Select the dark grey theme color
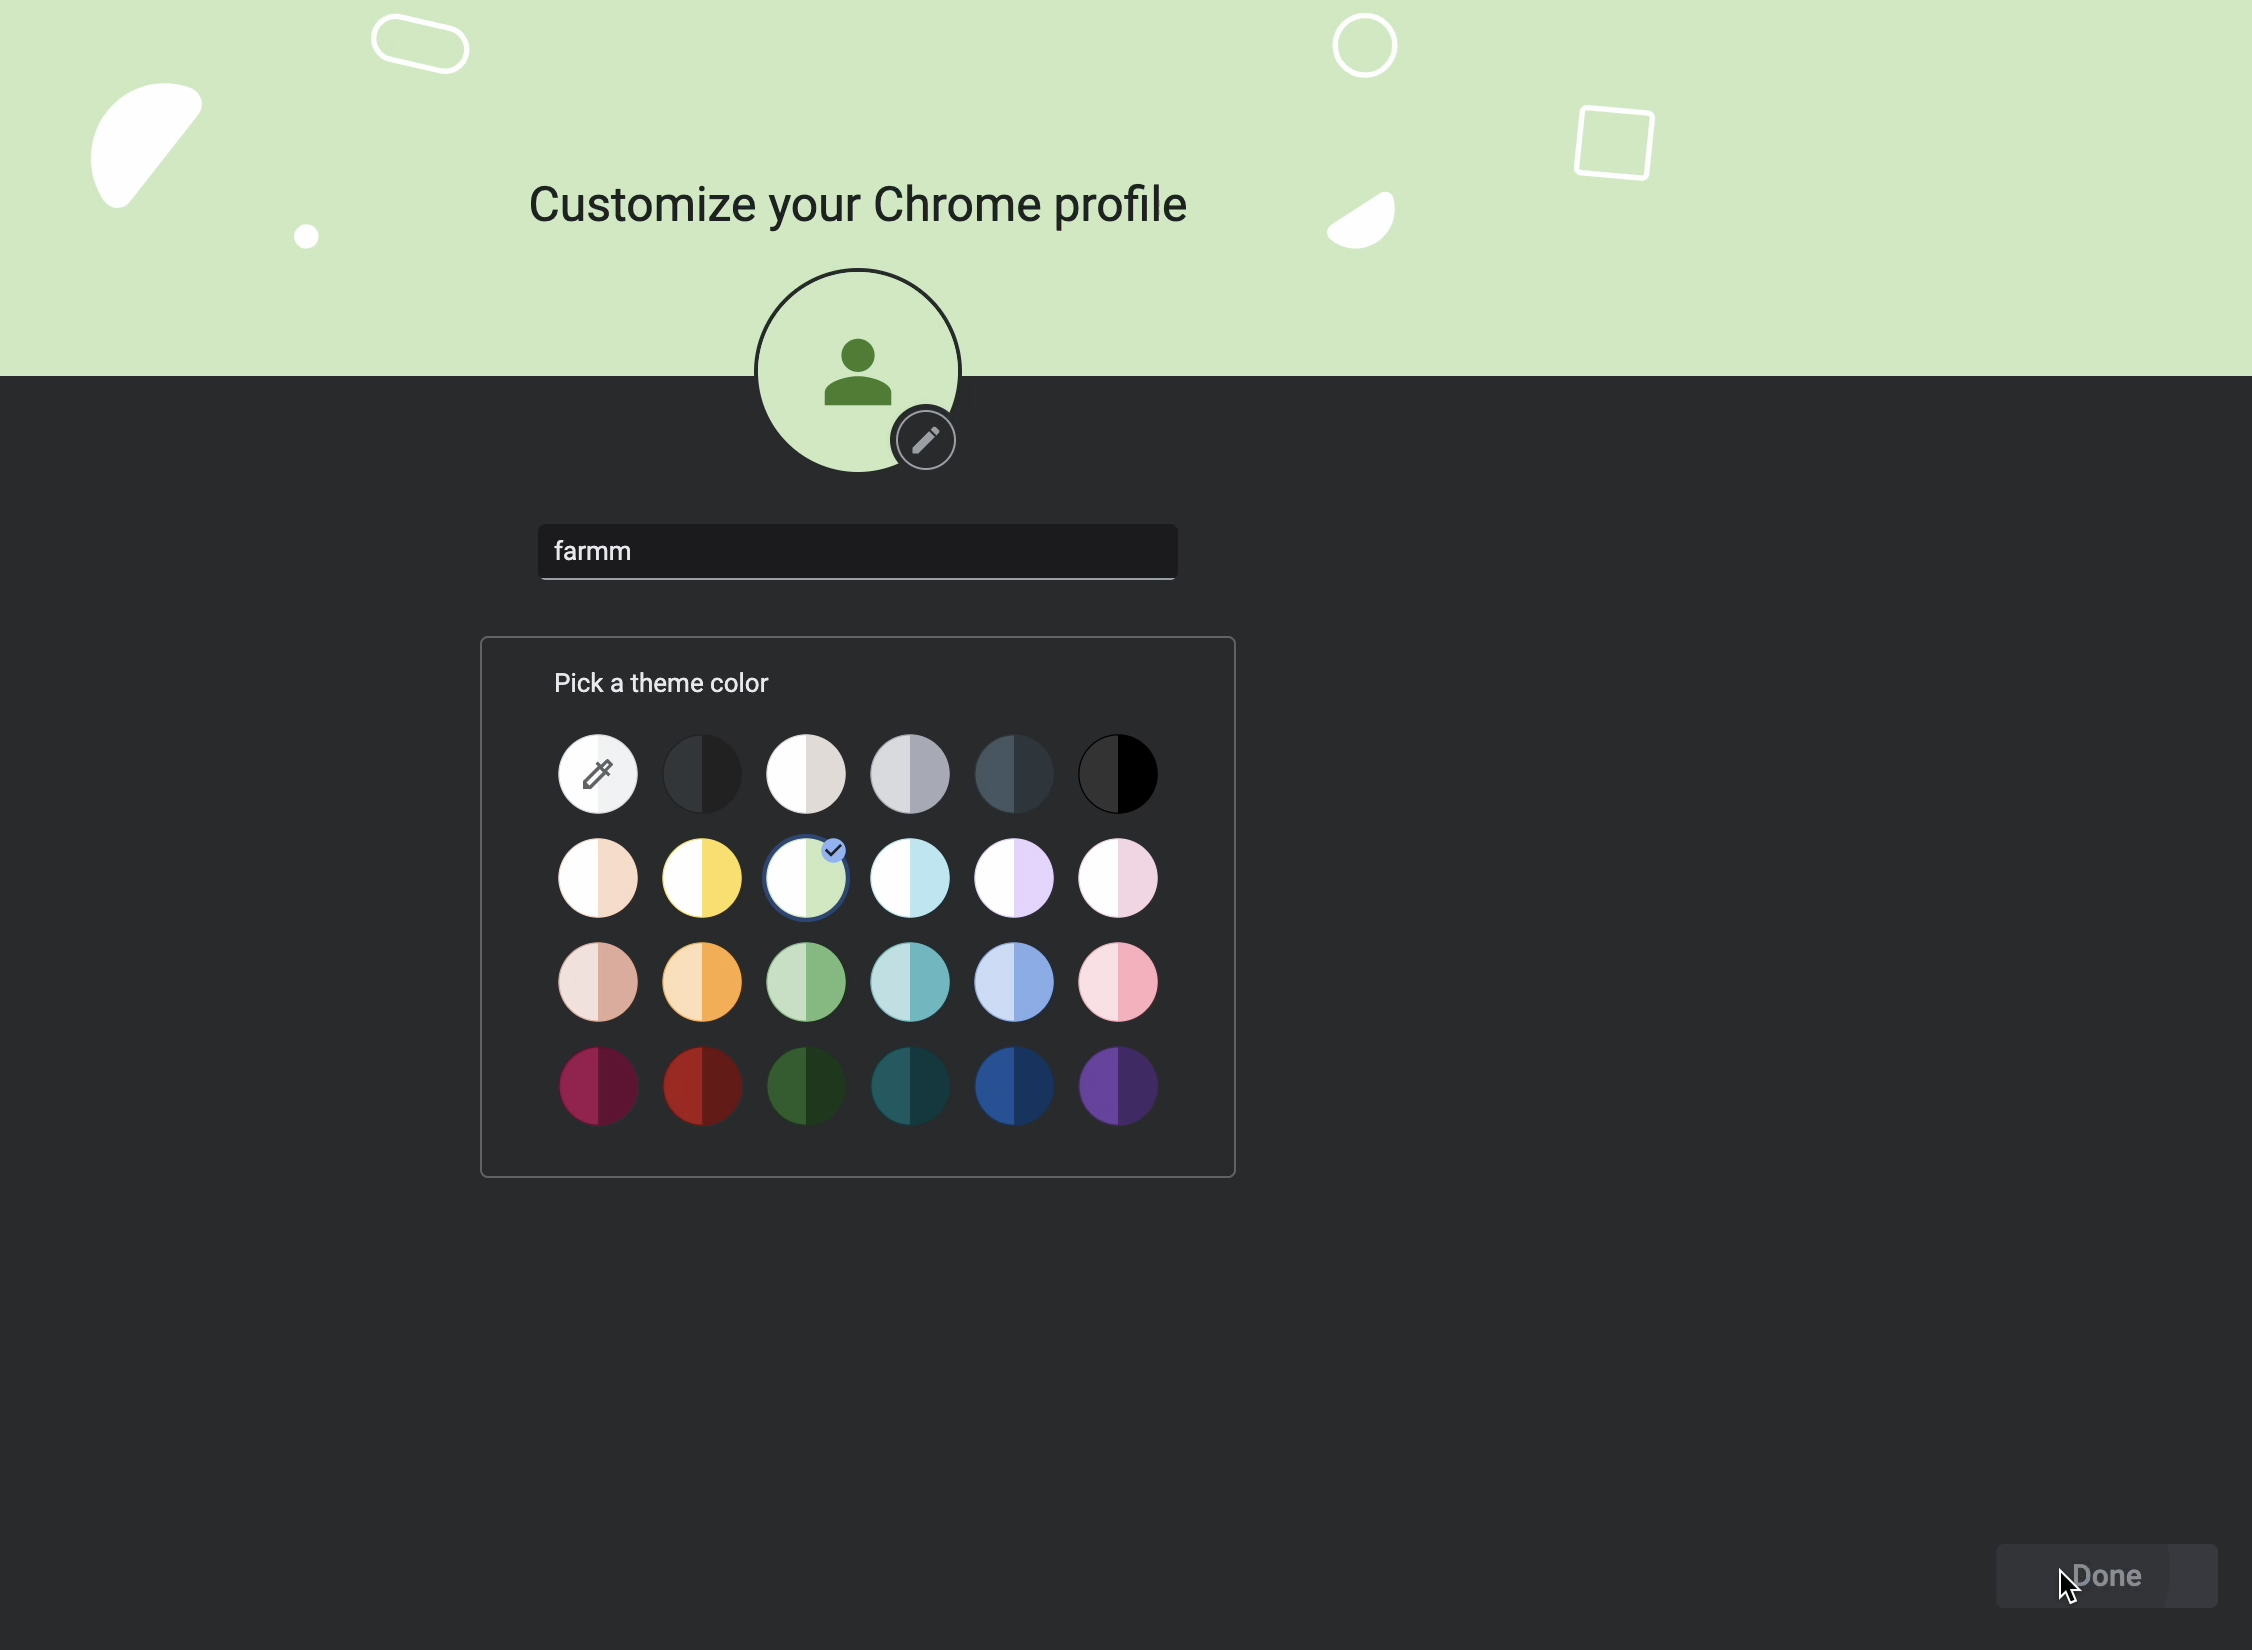The width and height of the screenshot is (2252, 1650). coord(703,774)
